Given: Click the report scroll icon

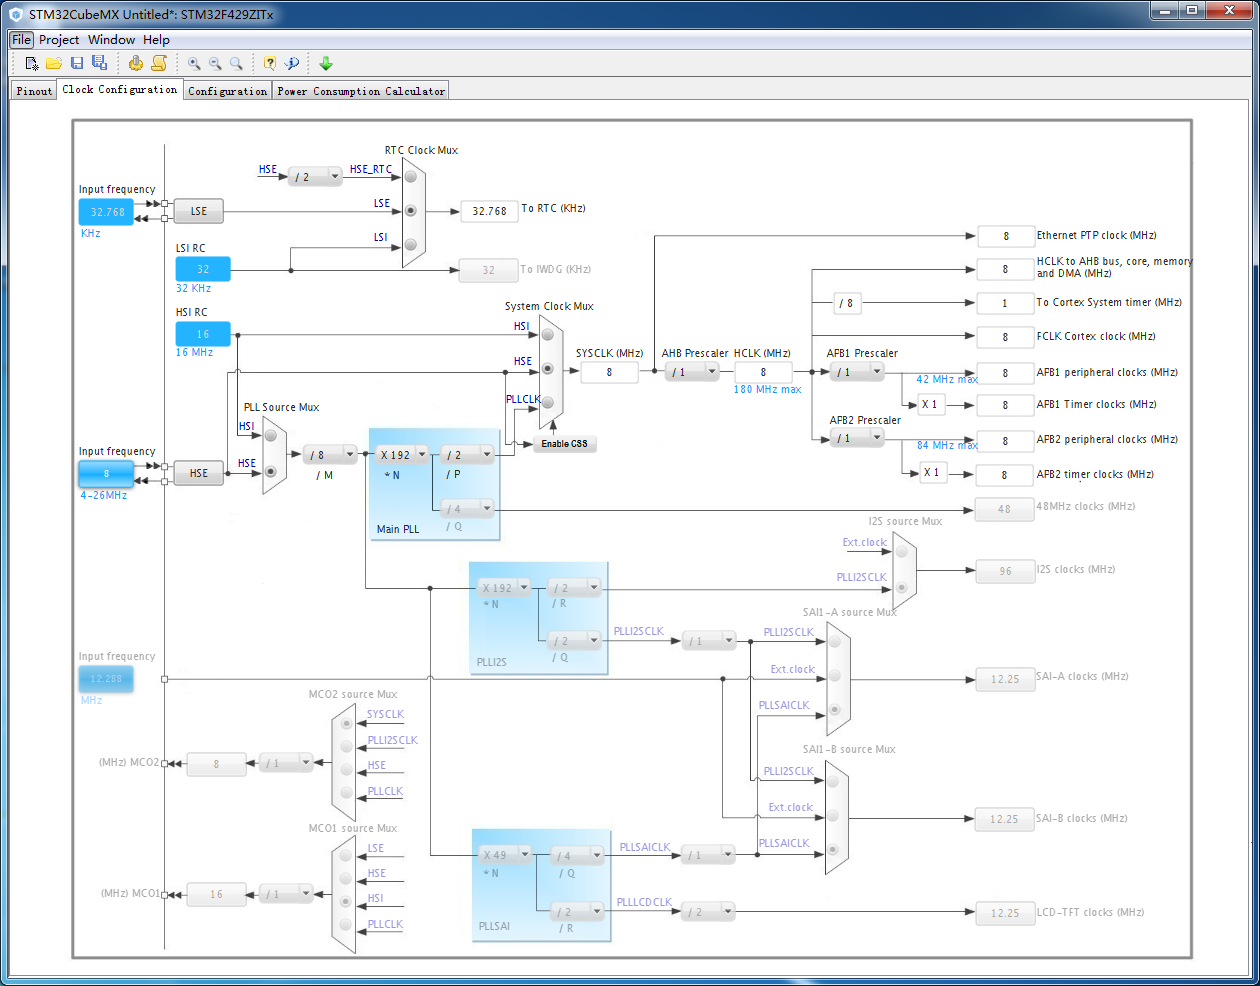Looking at the screenshot, I should (x=158, y=63).
